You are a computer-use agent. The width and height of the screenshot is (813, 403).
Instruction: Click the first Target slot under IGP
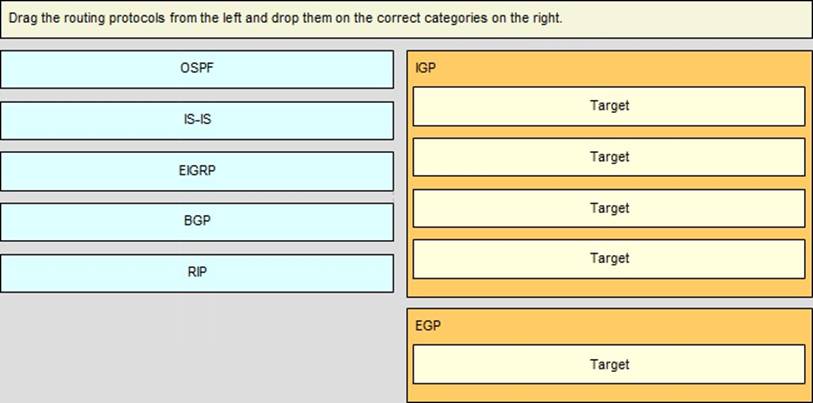click(x=608, y=106)
